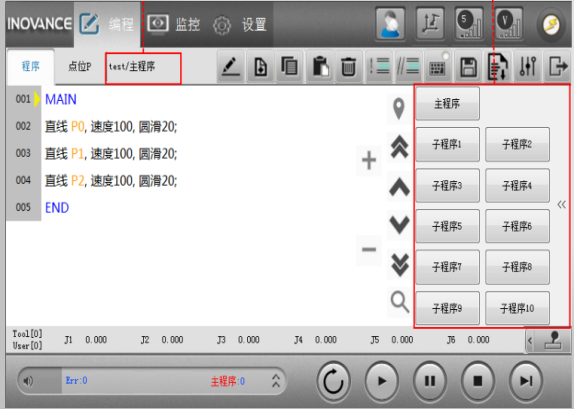Image resolution: width=574 pixels, height=409 pixels.
Task: Select the 子程序3 button
Action: point(447,186)
